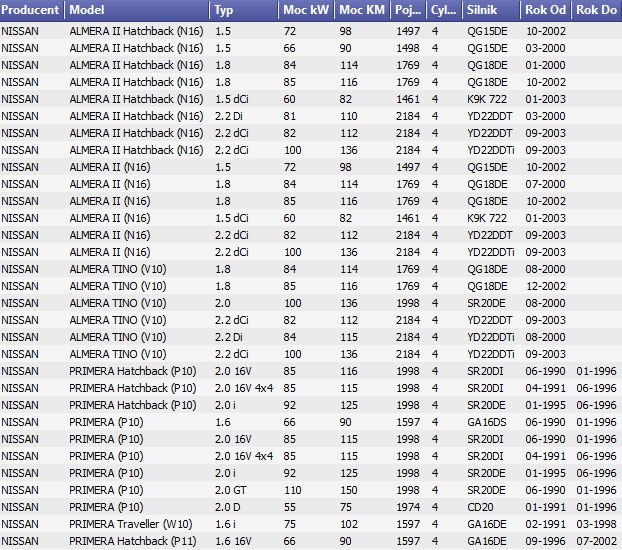Select 81 kW value in ALMERA II Hatchback row
The height and width of the screenshot is (550, 622).
pos(290,116)
